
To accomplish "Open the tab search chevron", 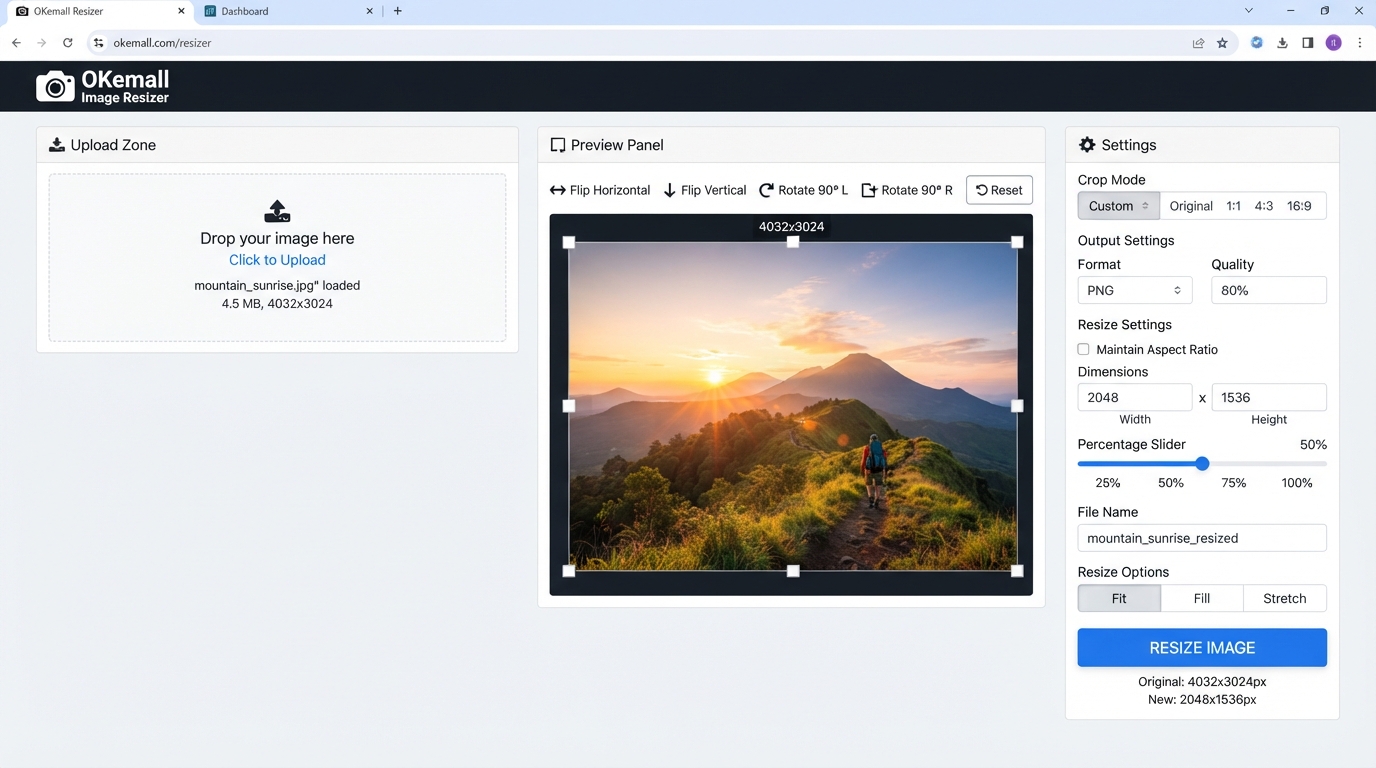I will pos(1248,11).
